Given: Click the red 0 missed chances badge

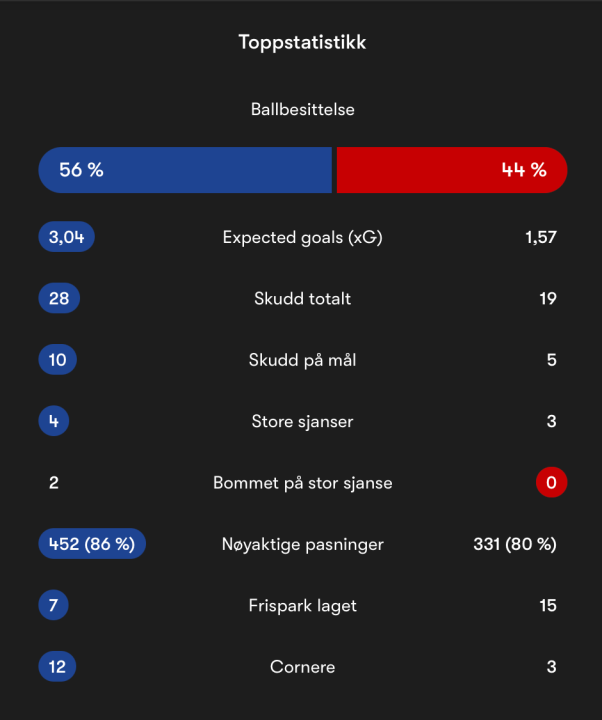Looking at the screenshot, I should (x=551, y=483).
